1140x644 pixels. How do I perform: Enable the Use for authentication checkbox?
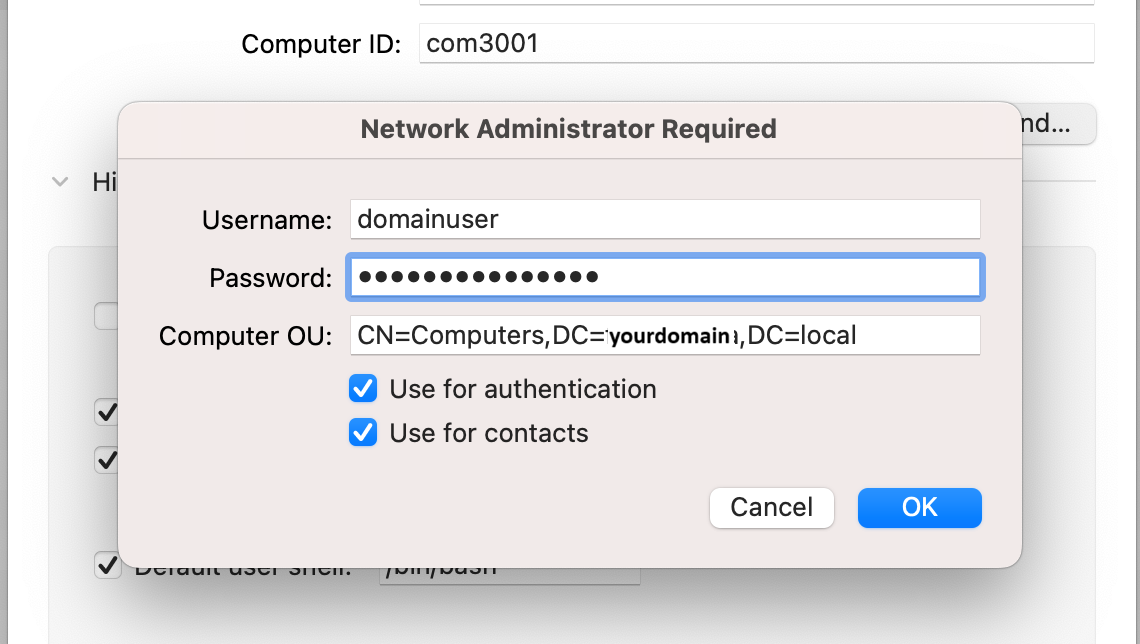(x=363, y=389)
